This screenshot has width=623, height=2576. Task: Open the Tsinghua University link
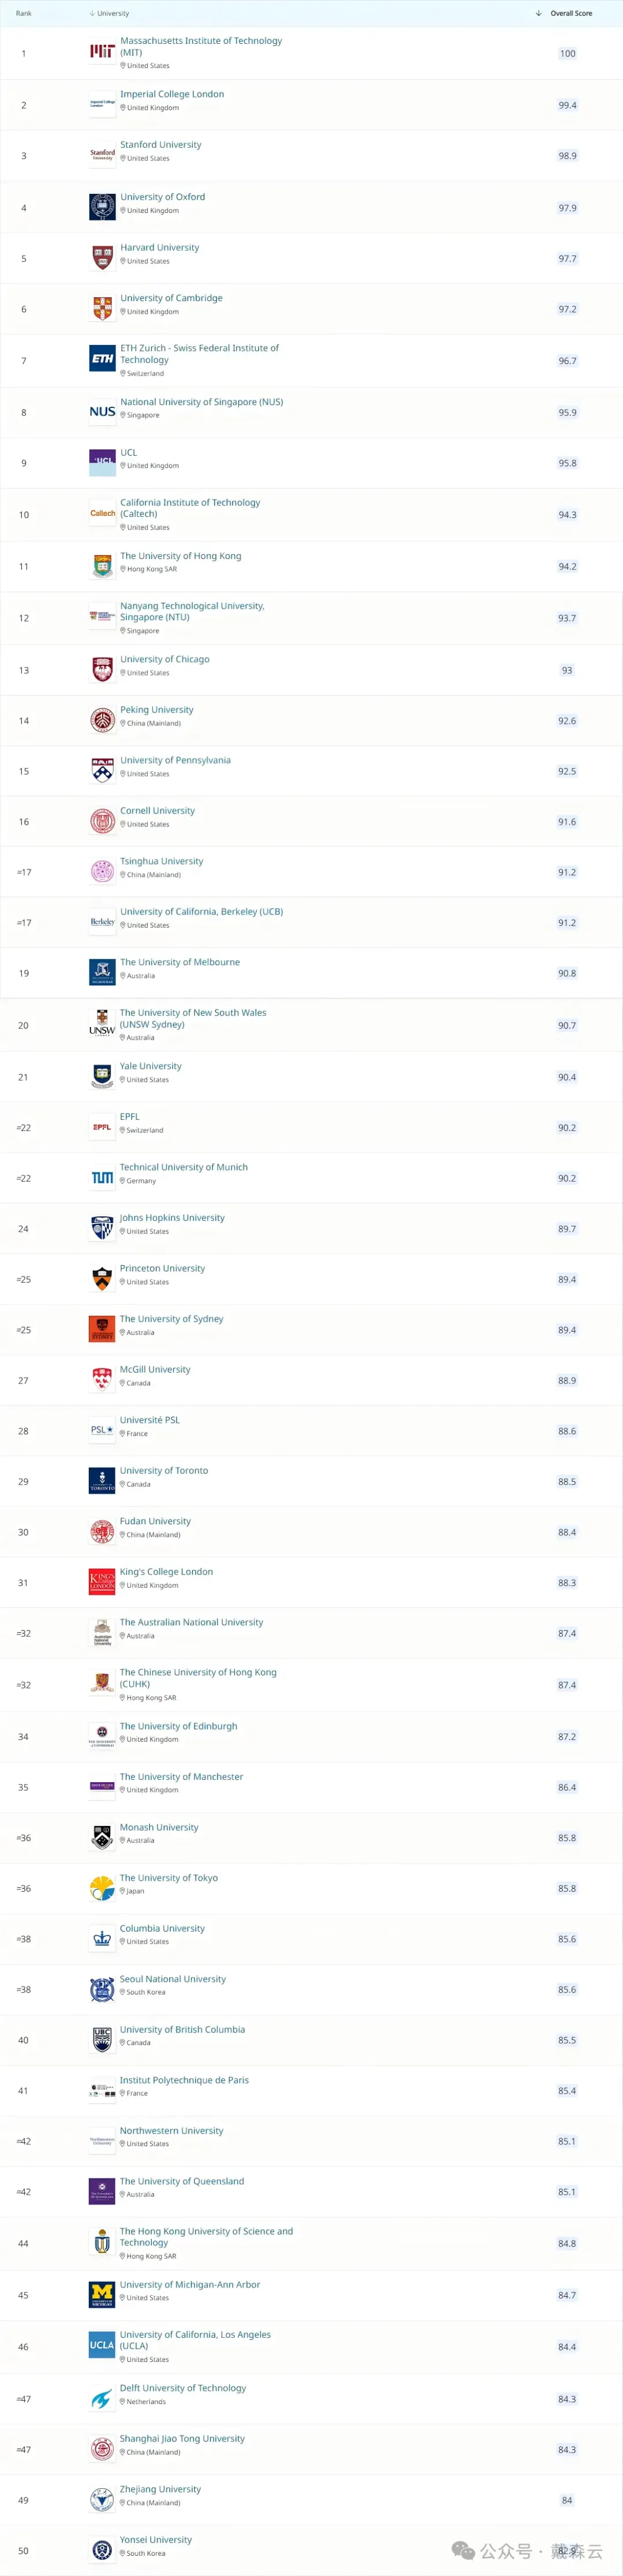pyautogui.click(x=162, y=861)
